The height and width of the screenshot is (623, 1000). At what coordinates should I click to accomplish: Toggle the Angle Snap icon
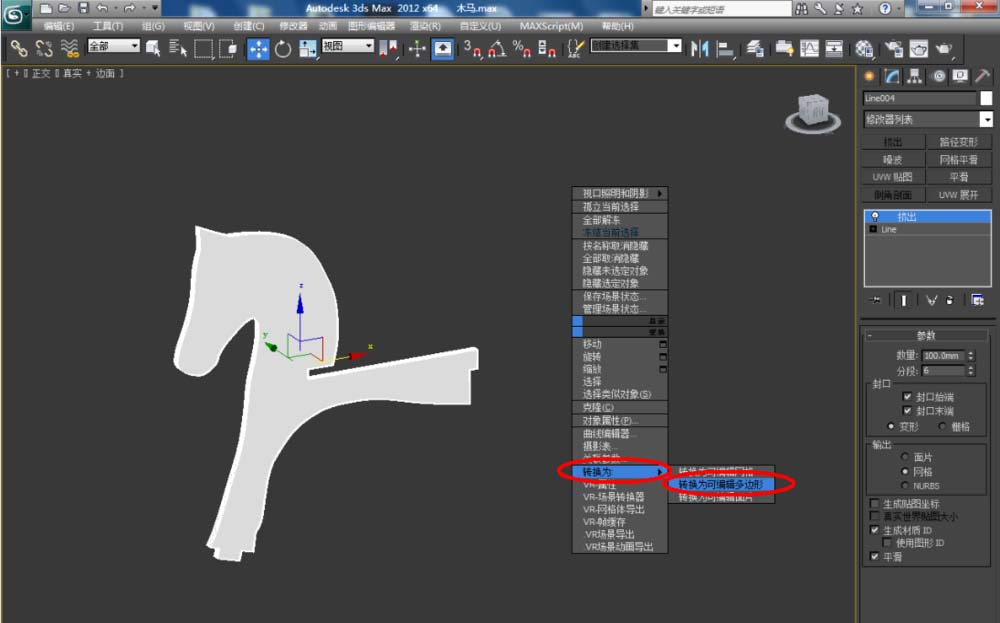pos(497,49)
